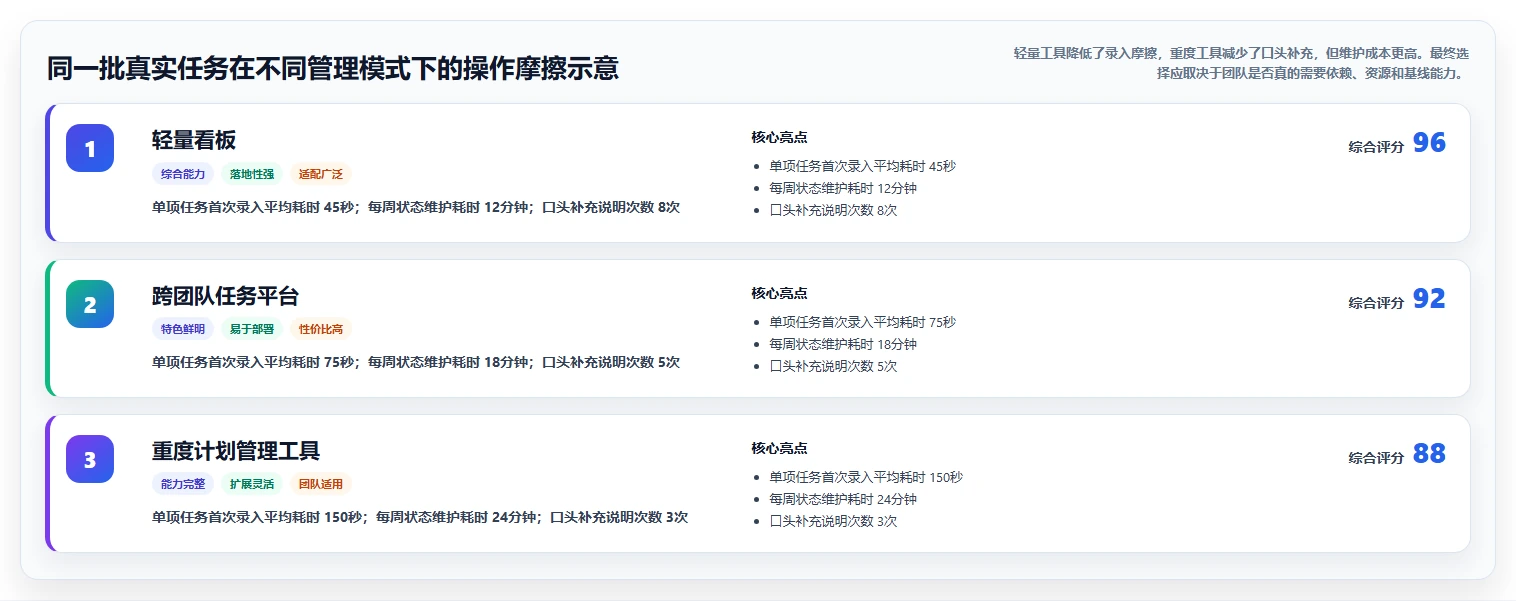This screenshot has height=601, width=1516.
Task: Select the 轻量看板 card title
Action: [x=194, y=140]
